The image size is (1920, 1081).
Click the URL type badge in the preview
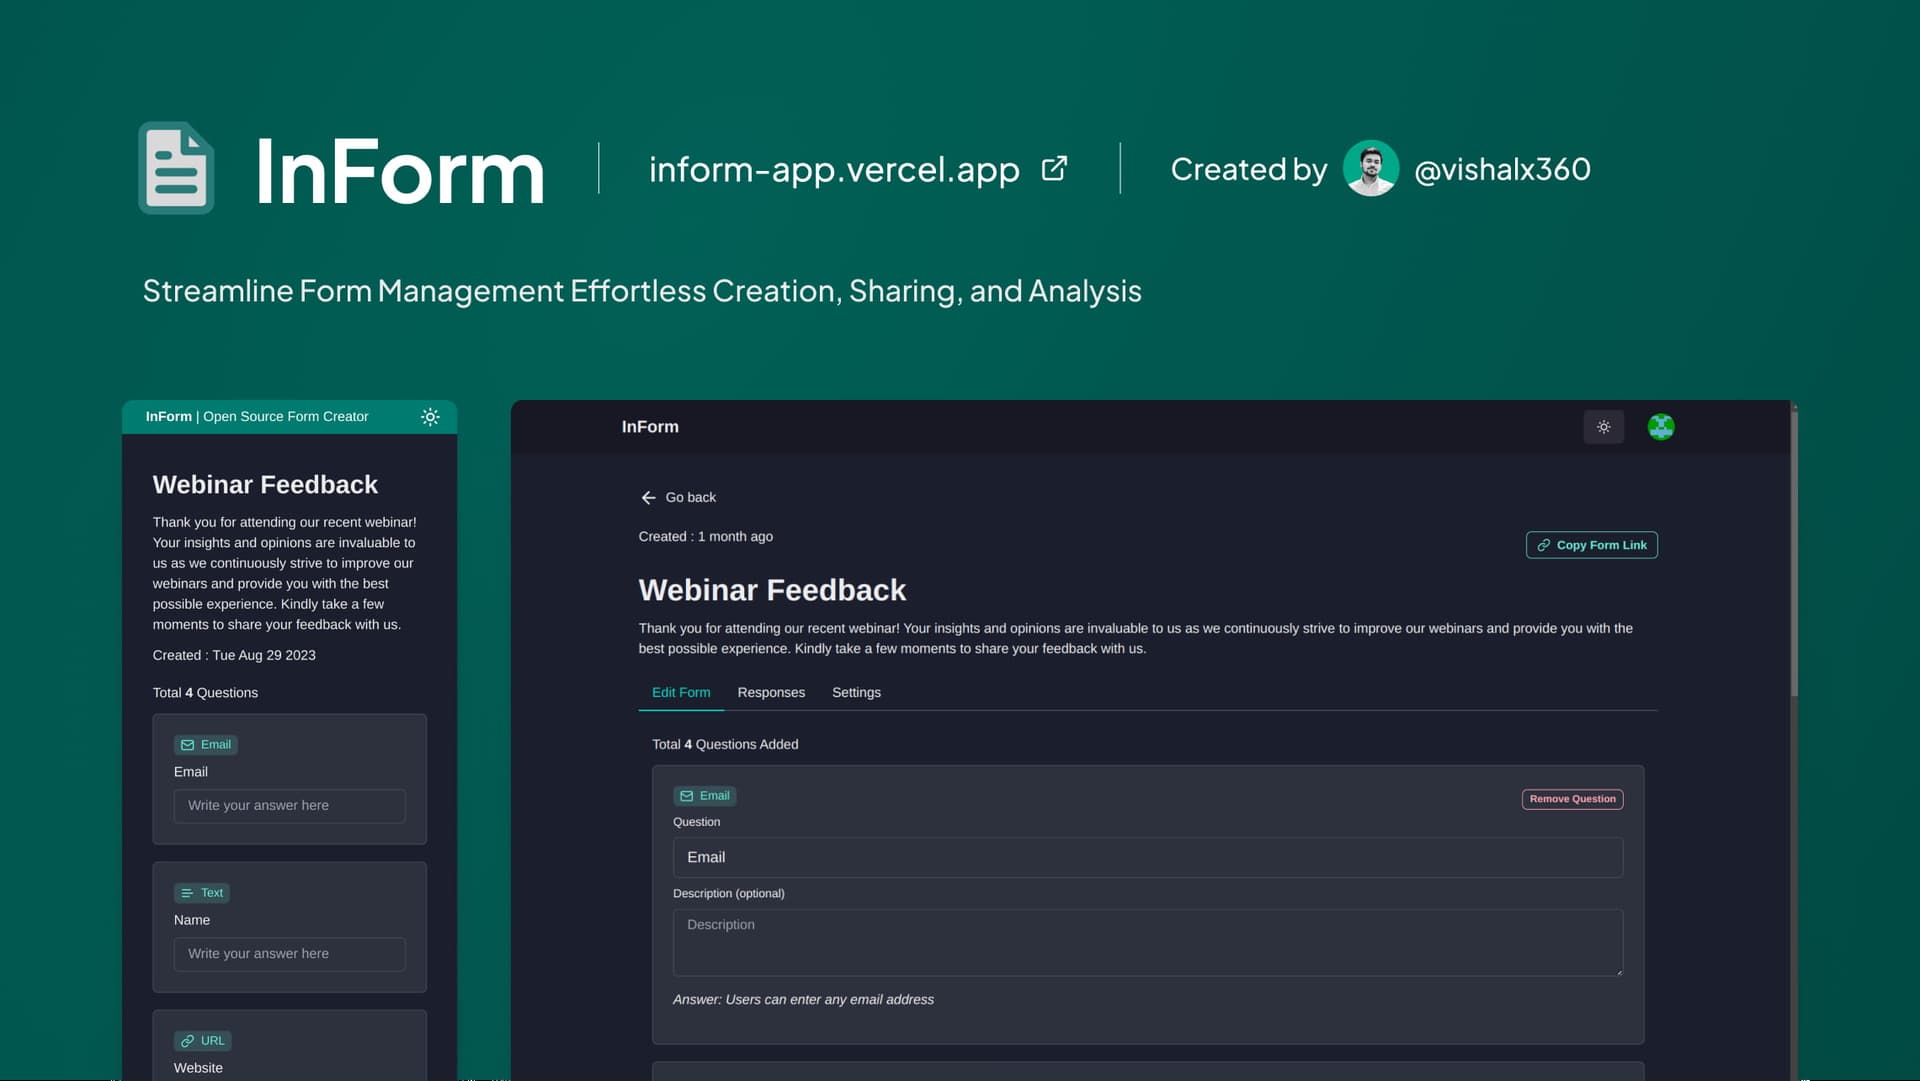pyautogui.click(x=203, y=1041)
